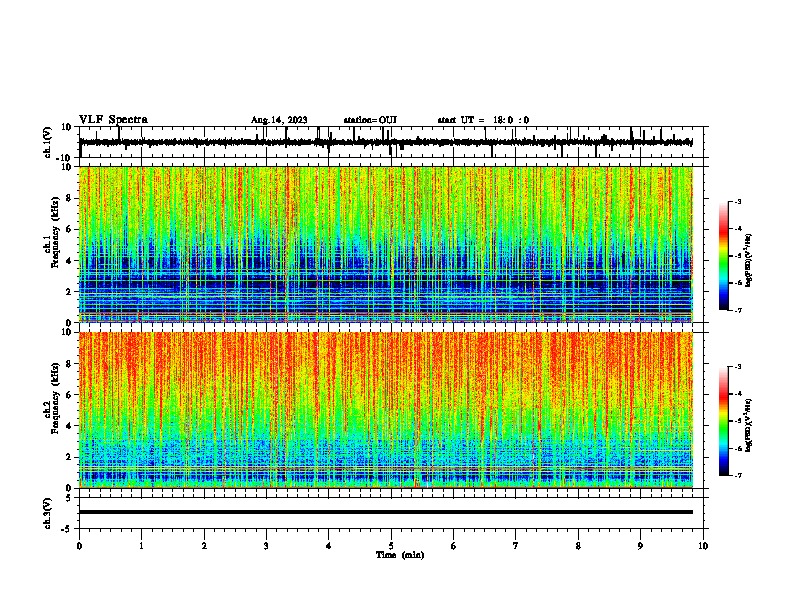This screenshot has height=612, width=792.
Task: Click the ch.2 spectrogram panel
Action: [x=386, y=410]
